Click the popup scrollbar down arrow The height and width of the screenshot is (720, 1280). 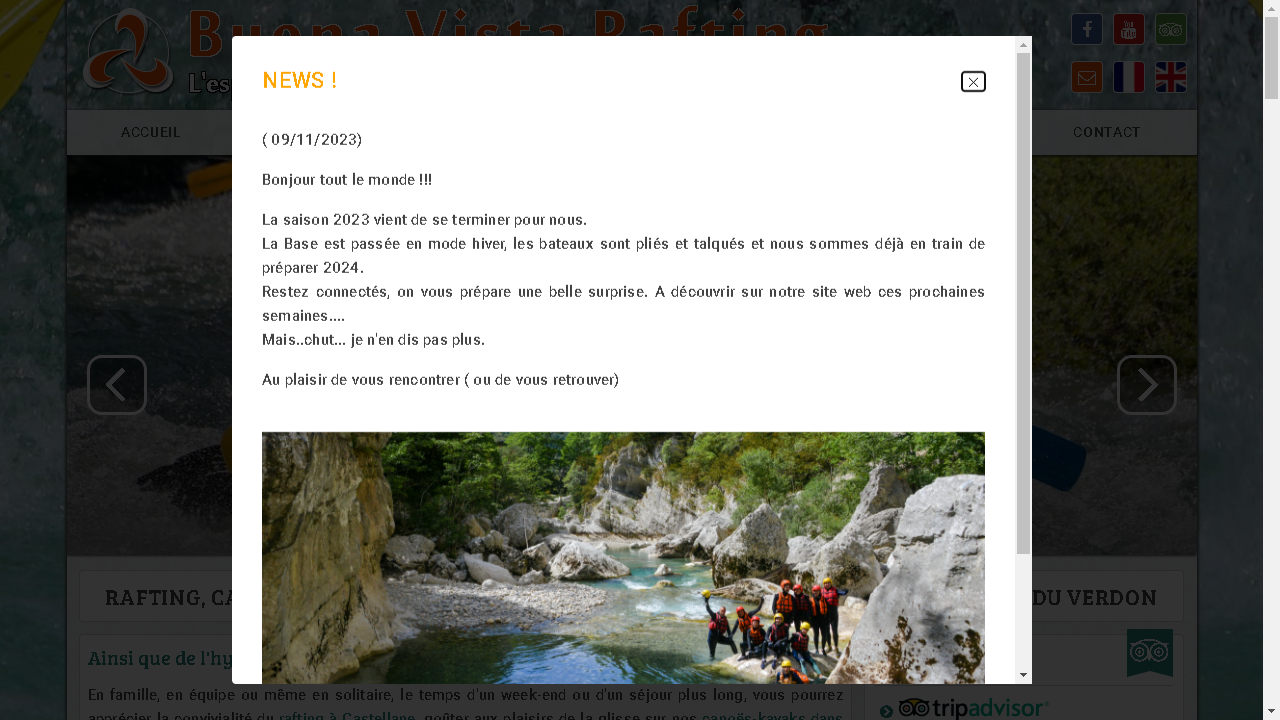tap(1023, 675)
